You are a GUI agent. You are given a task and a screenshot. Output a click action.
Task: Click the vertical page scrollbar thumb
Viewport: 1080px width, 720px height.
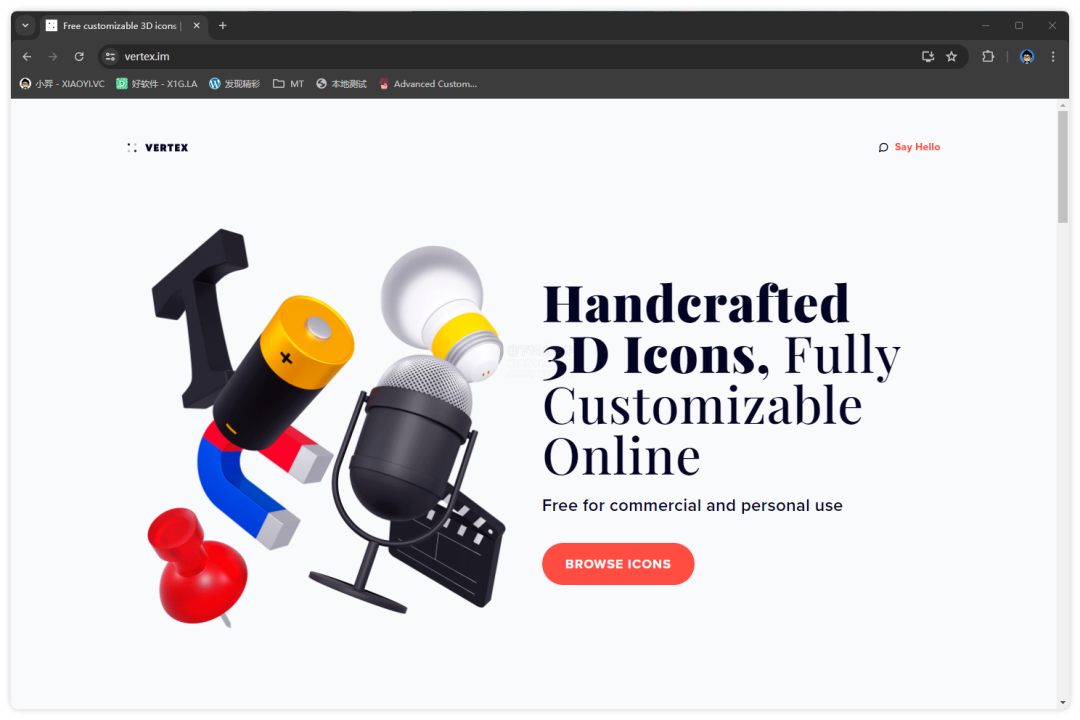[x=1063, y=167]
